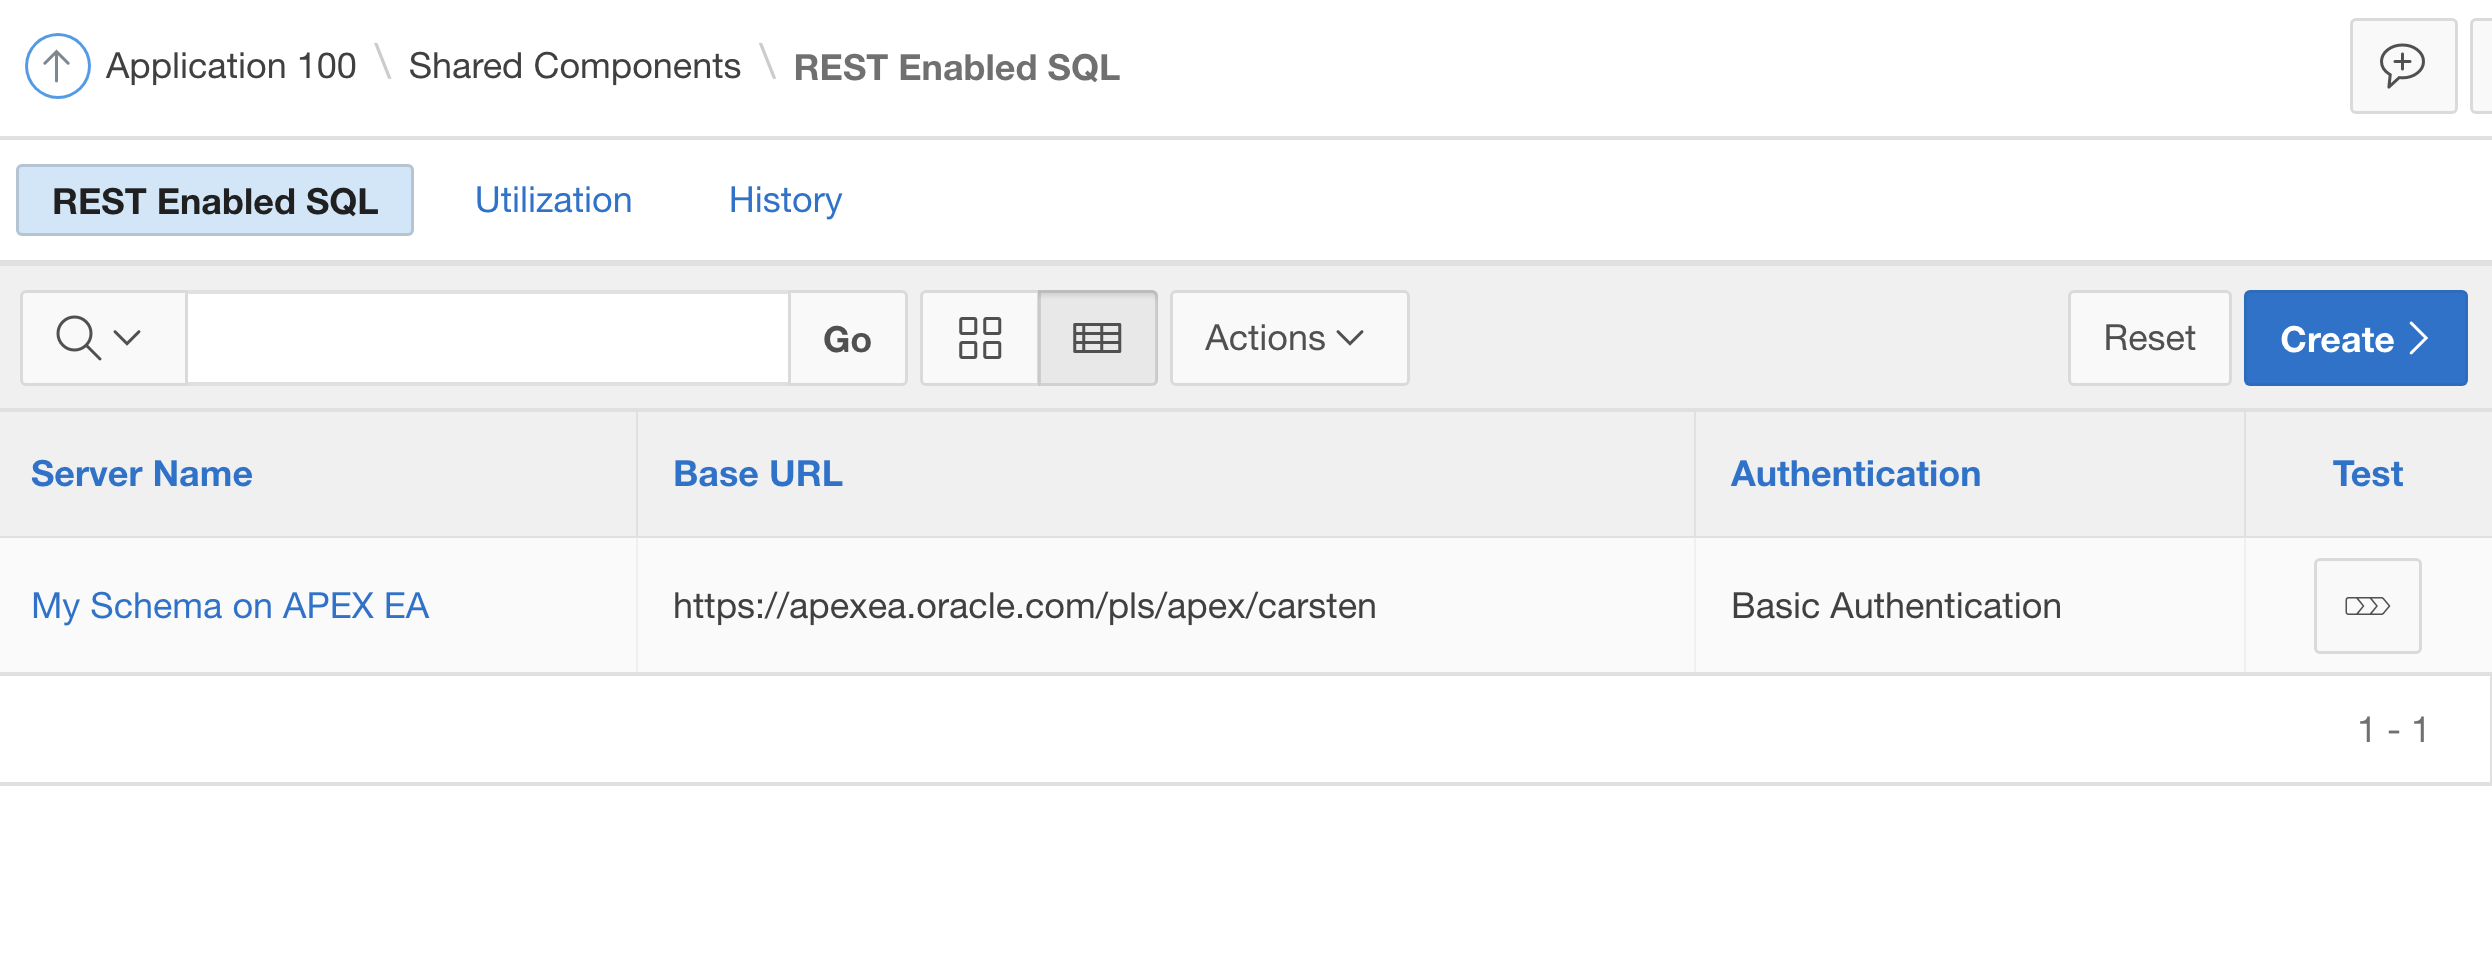Open the Utilization tab
This screenshot has height=956, width=2492.
coord(553,200)
